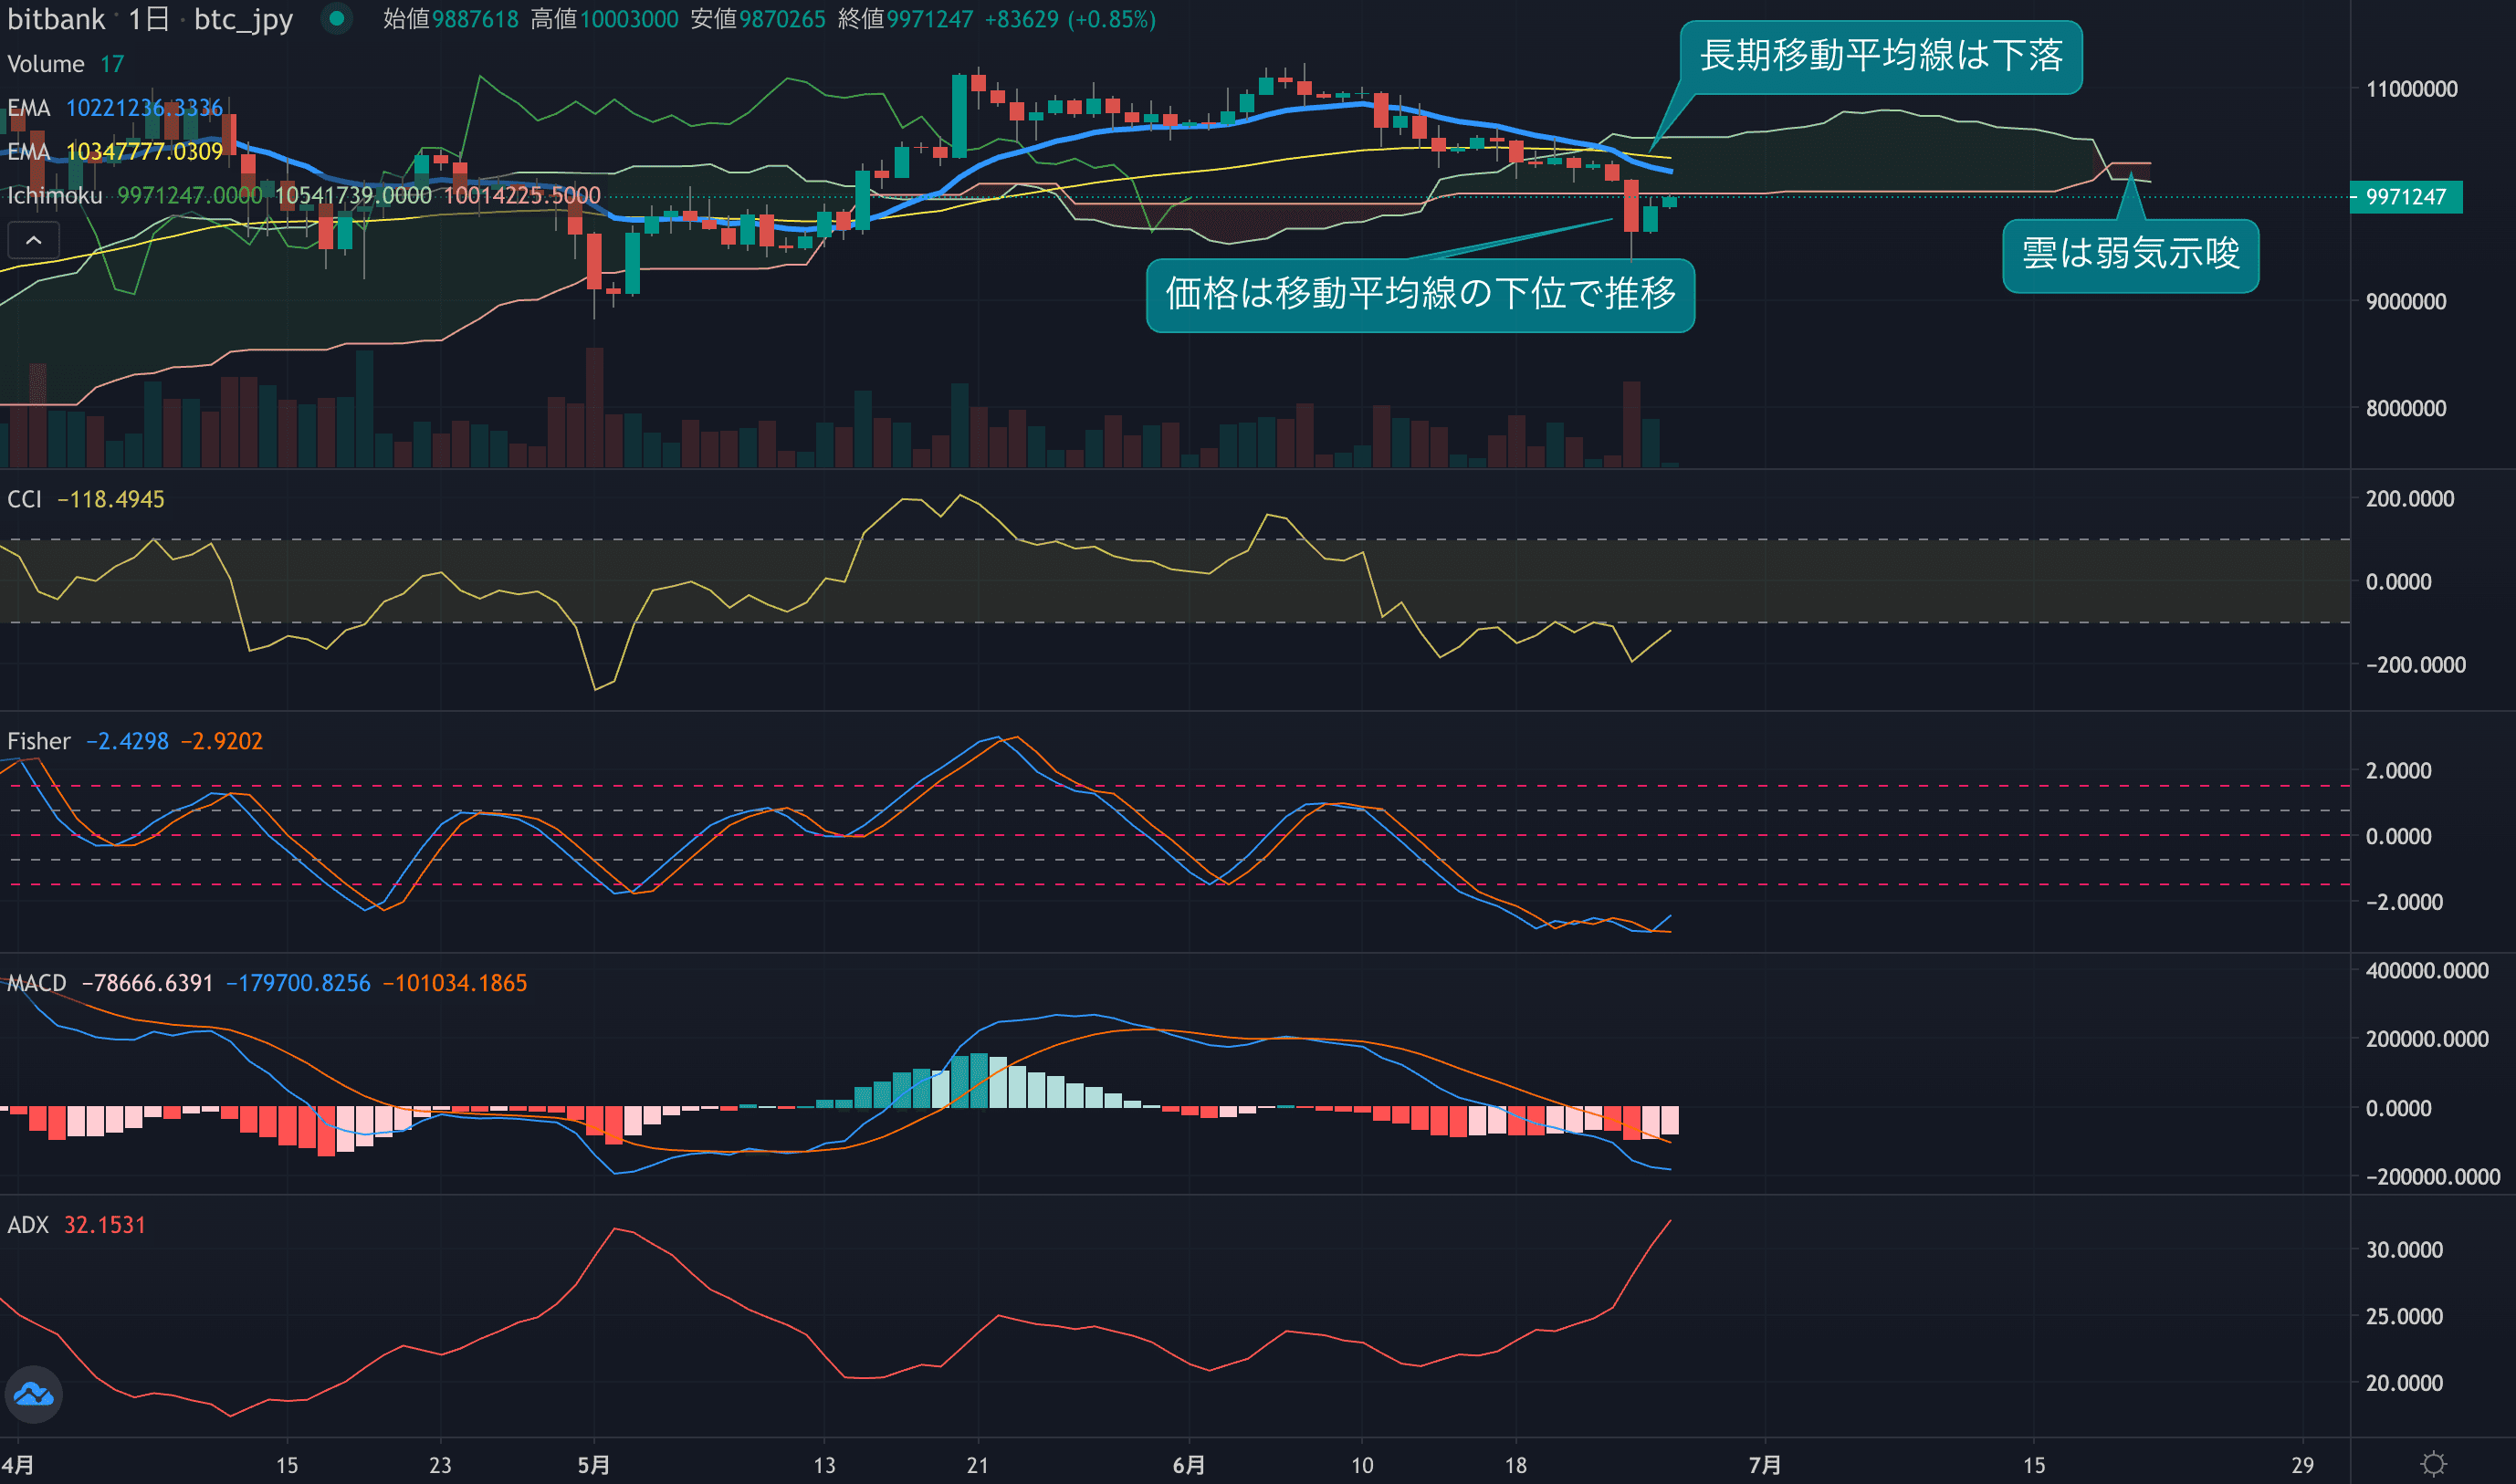
Task: Click the green market status dot
Action: 337,18
